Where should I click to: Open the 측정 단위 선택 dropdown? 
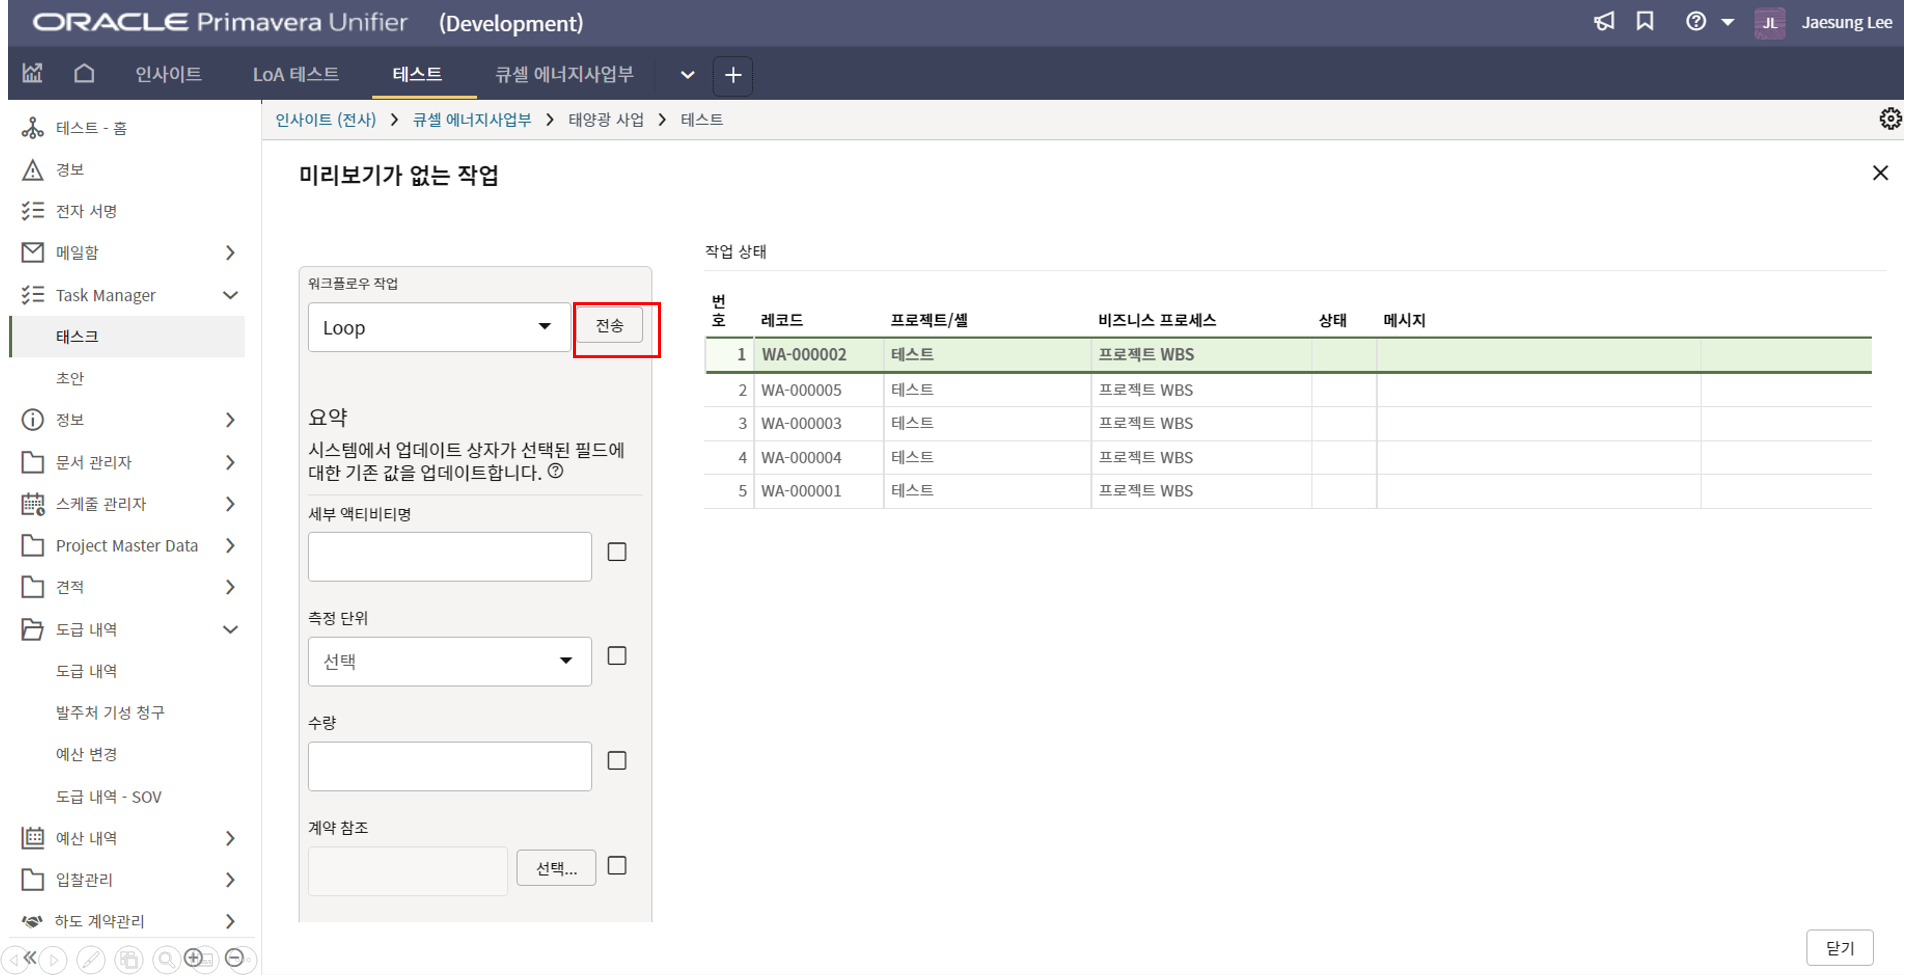(x=449, y=661)
